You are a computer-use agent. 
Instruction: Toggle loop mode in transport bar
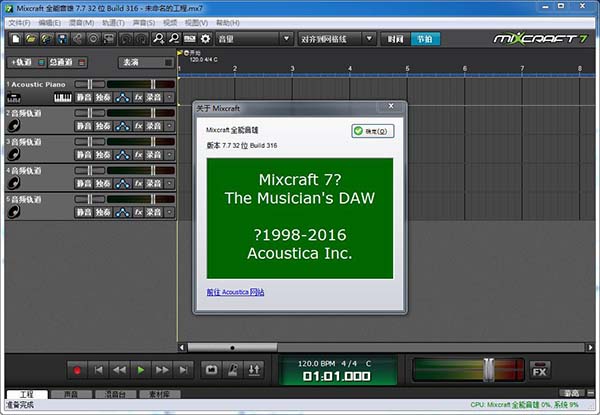pyautogui.click(x=211, y=370)
